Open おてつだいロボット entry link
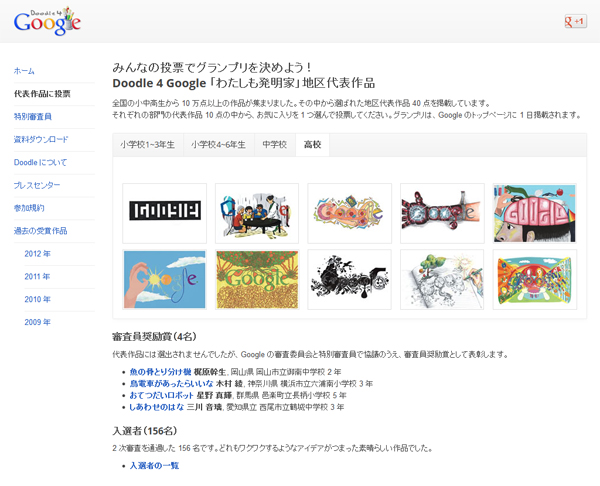Viewport: 600px width, 486px height. [x=161, y=395]
